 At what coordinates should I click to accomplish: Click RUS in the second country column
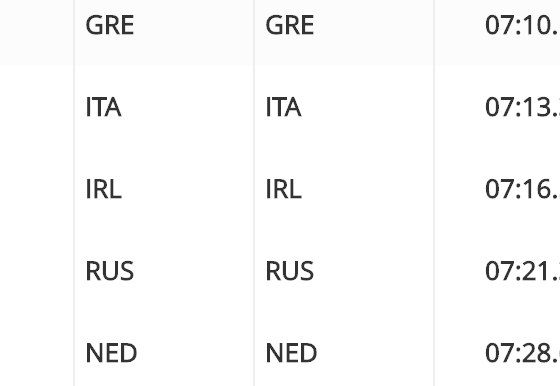click(x=290, y=271)
